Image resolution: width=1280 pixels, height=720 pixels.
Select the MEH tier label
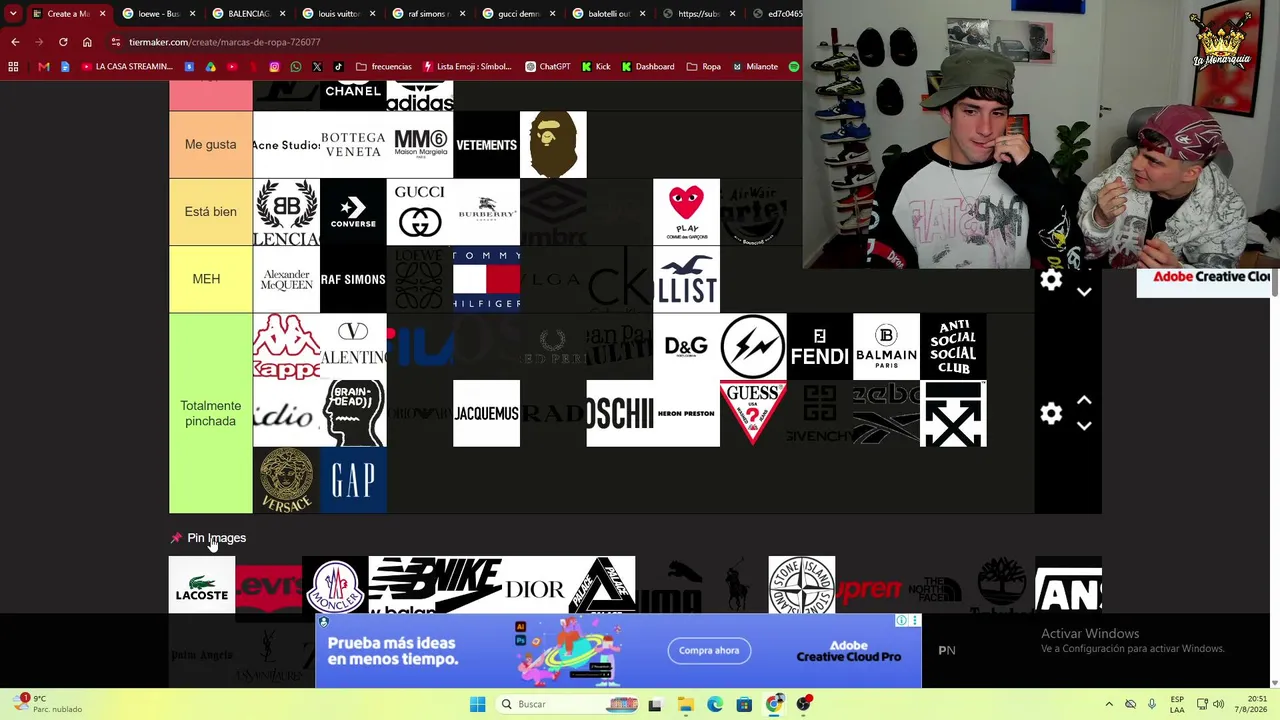coord(210,279)
